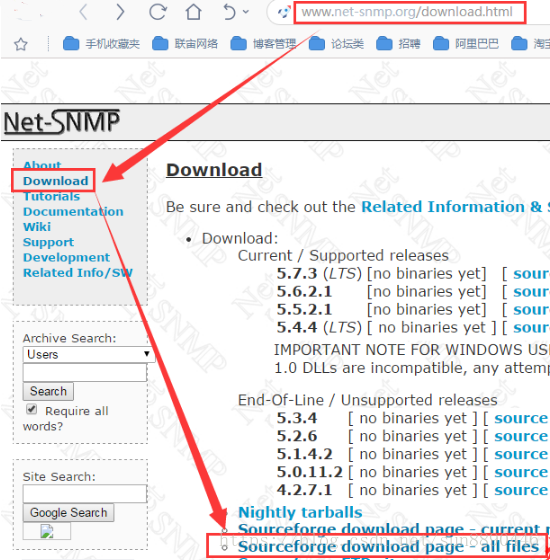
Task: Open the 招聘 bookmarks folder
Action: [x=399, y=44]
